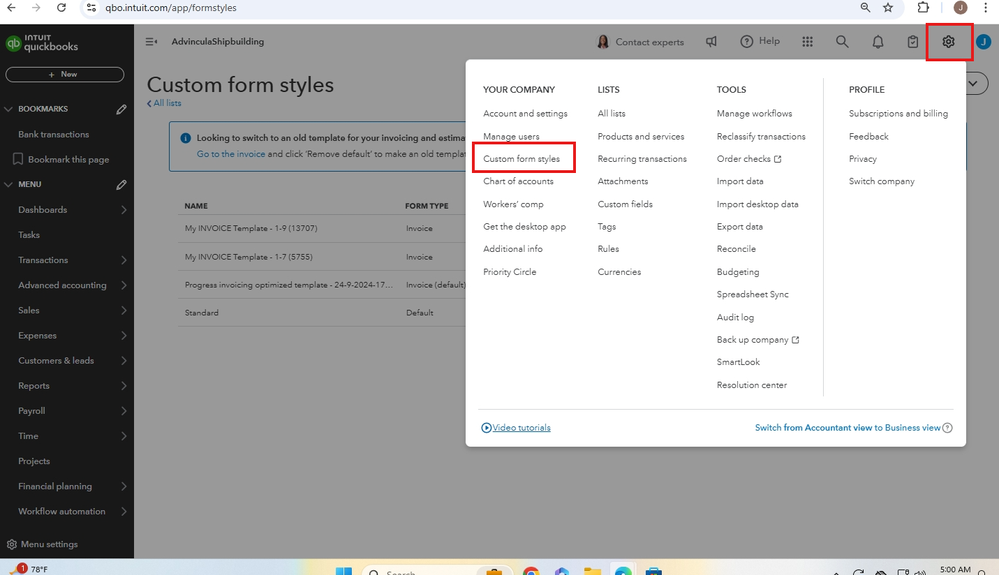The image size is (999, 575).
Task: Bookmark this tab with browser star
Action: click(x=888, y=7)
